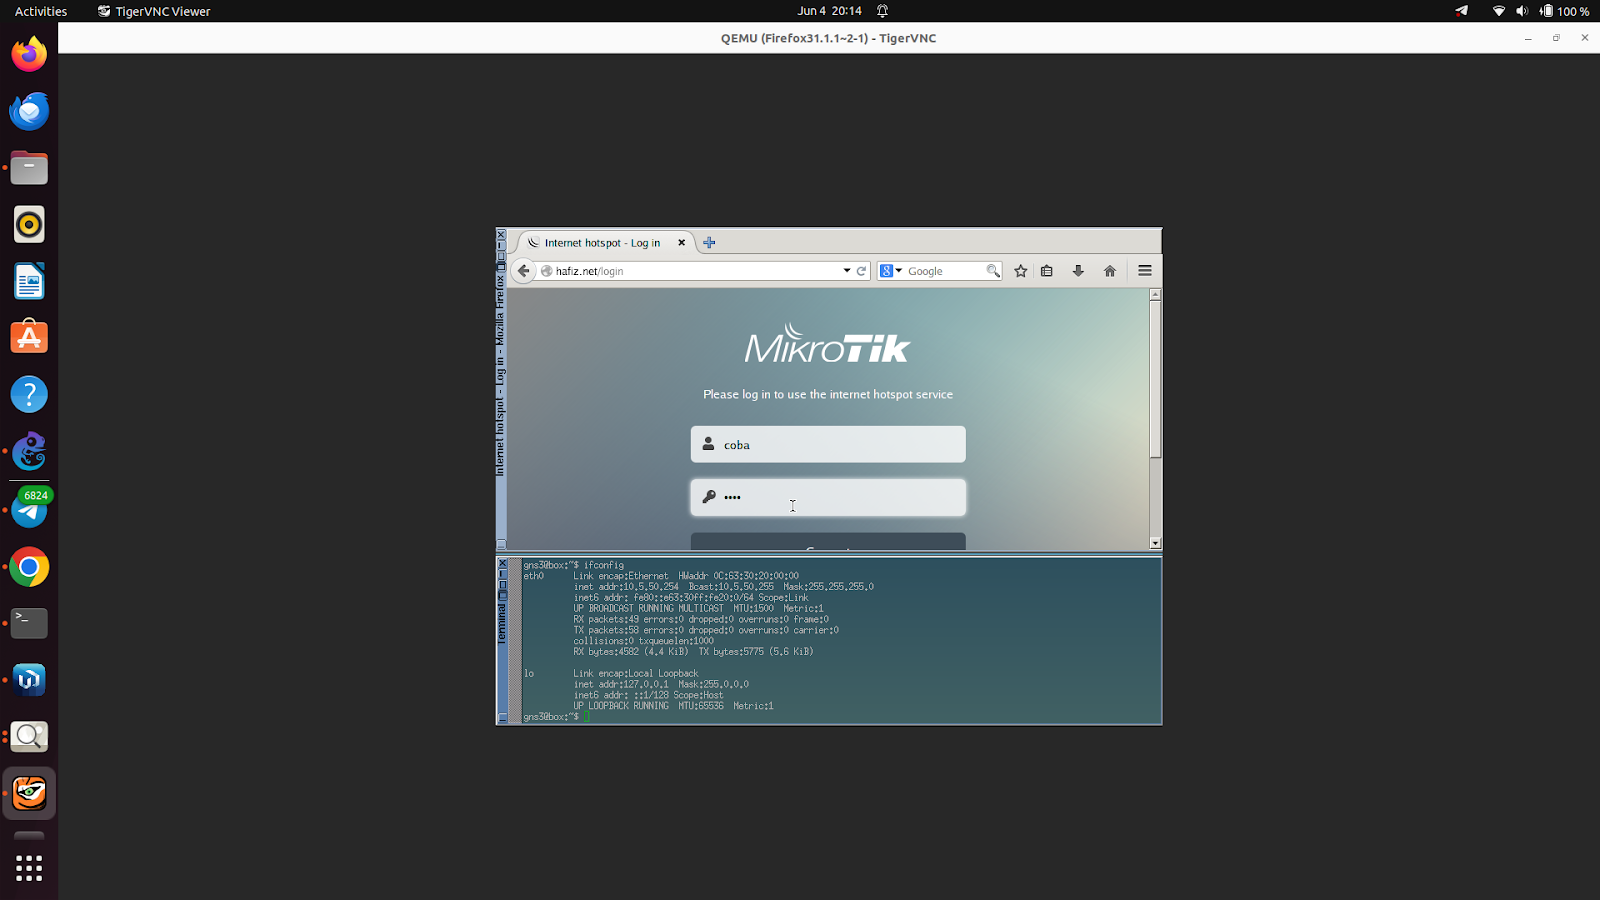Image resolution: width=1600 pixels, height=900 pixels.
Task: Open the clock and calendar panel
Action: pos(829,11)
